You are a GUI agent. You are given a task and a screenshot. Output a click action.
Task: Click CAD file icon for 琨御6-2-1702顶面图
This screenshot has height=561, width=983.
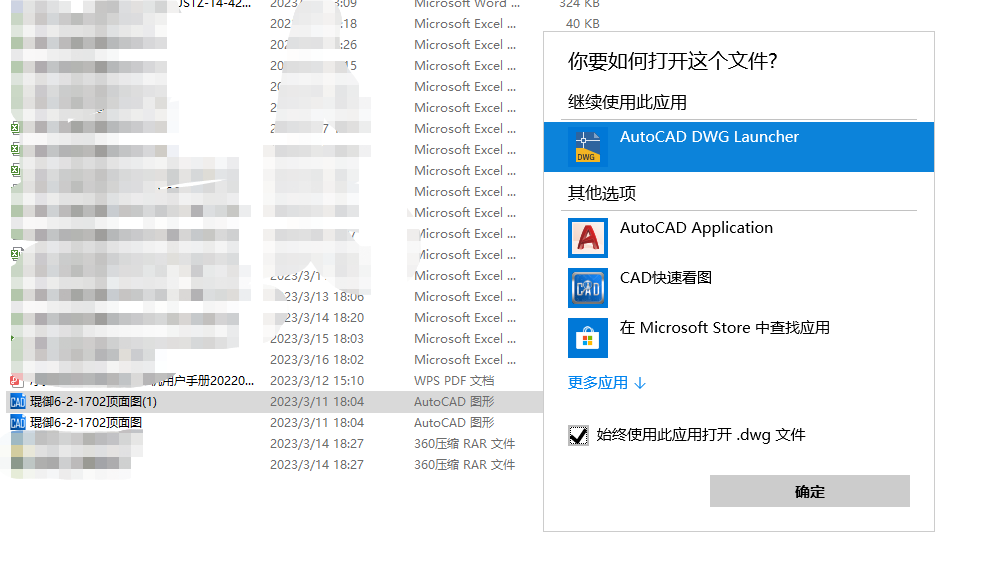pyautogui.click(x=18, y=423)
